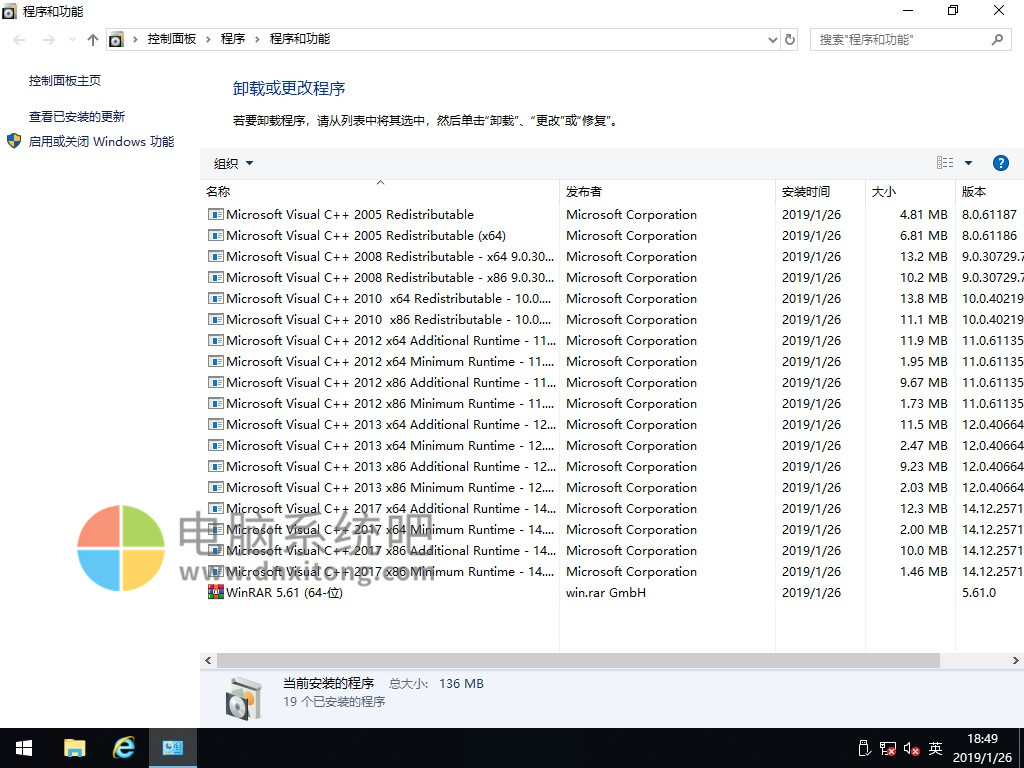Click the WinRAR 5.61 program icon
This screenshot has height=768, width=1024.
[216, 592]
